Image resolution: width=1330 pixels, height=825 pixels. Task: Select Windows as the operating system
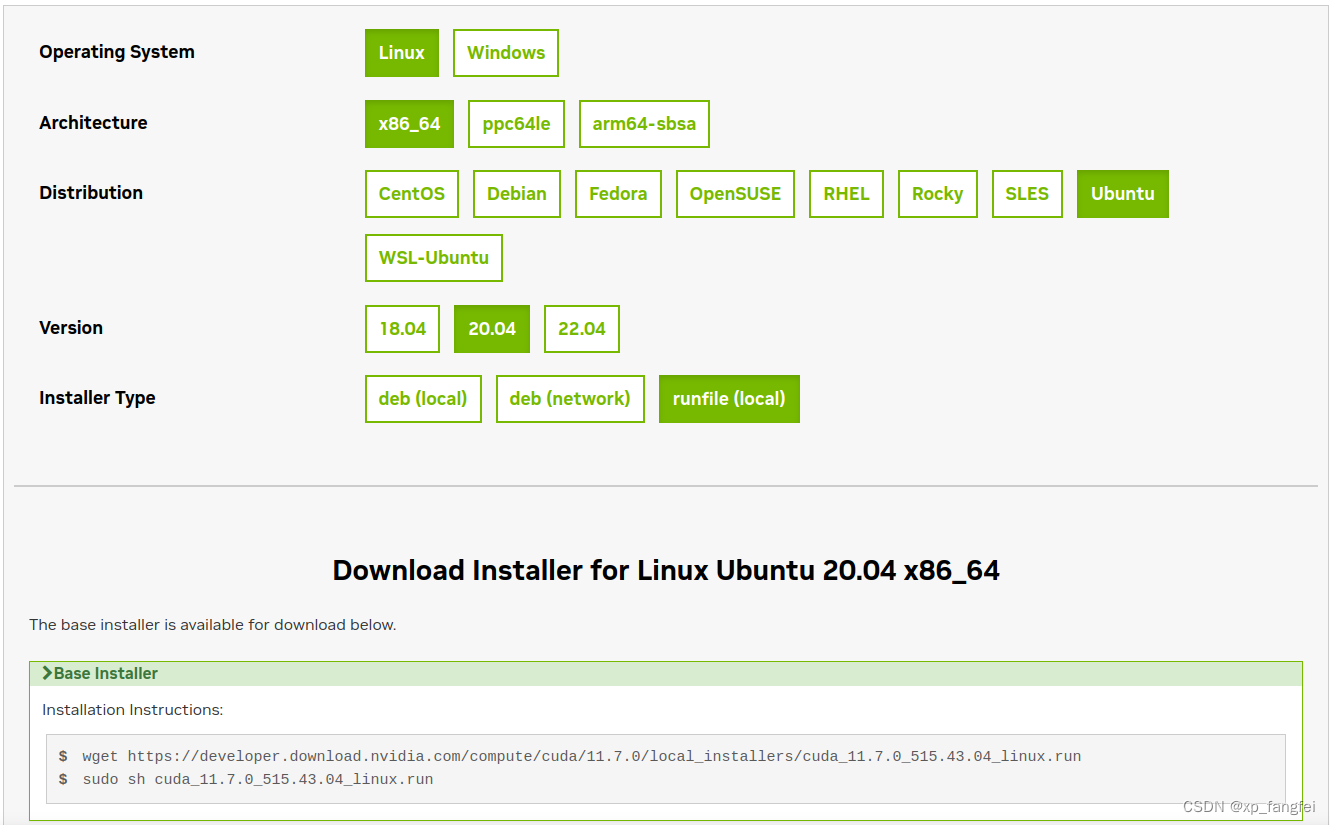(505, 52)
